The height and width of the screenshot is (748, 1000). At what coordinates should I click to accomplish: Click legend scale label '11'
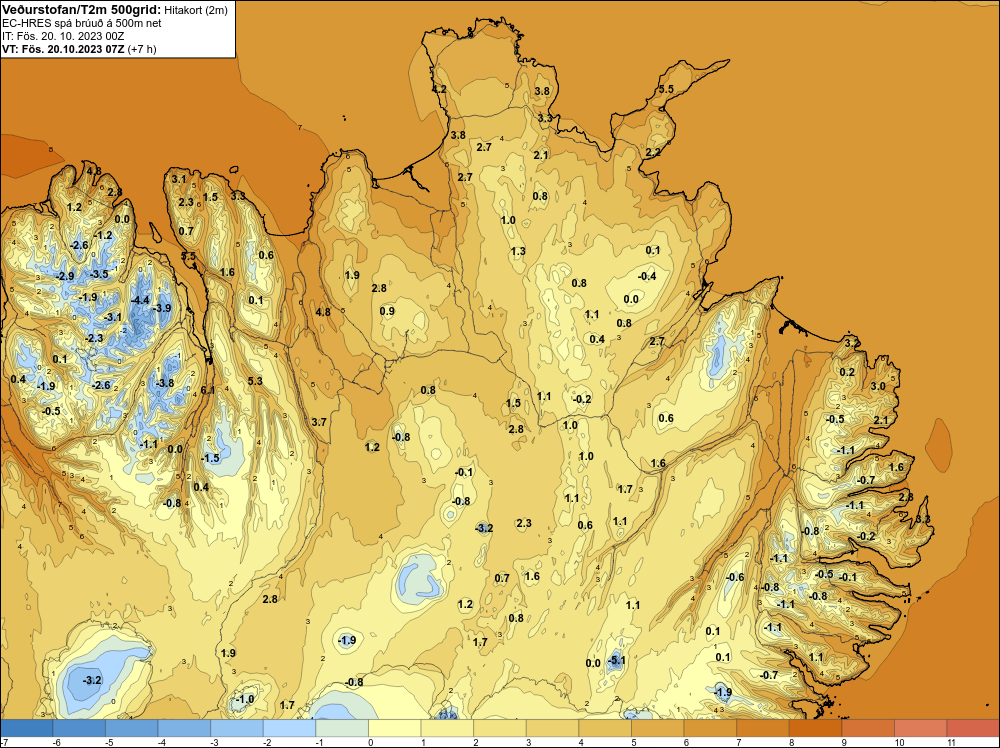[x=951, y=743]
